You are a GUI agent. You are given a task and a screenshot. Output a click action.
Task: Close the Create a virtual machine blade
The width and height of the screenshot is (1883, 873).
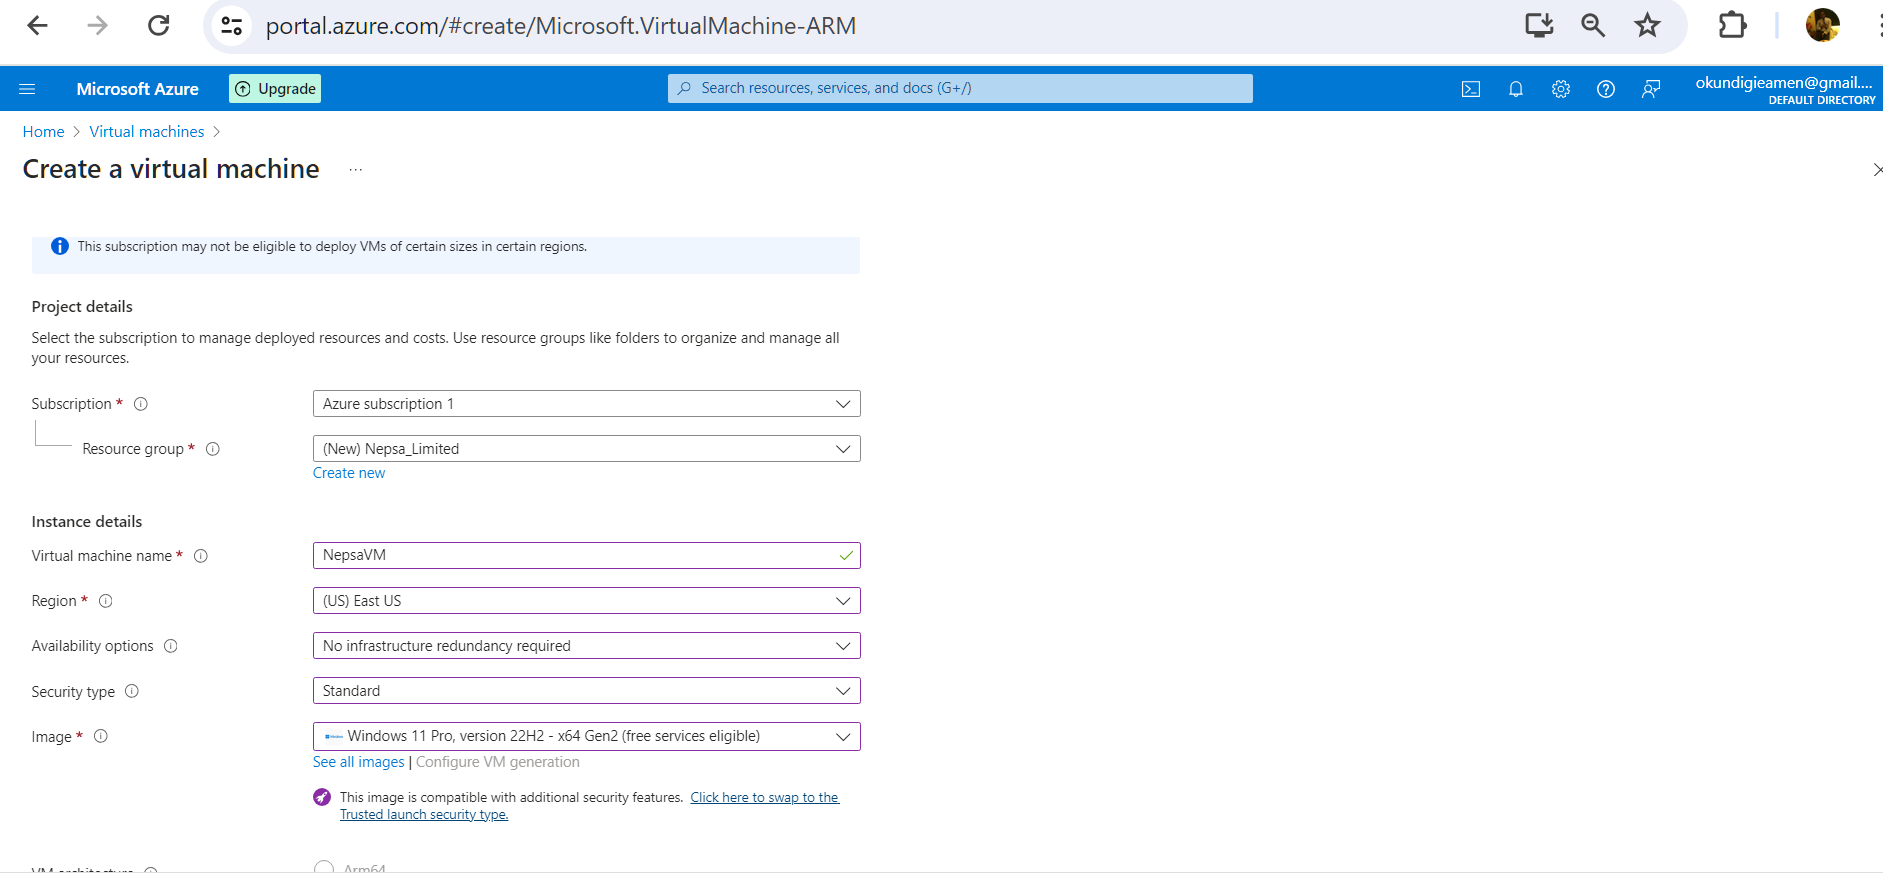[1876, 170]
